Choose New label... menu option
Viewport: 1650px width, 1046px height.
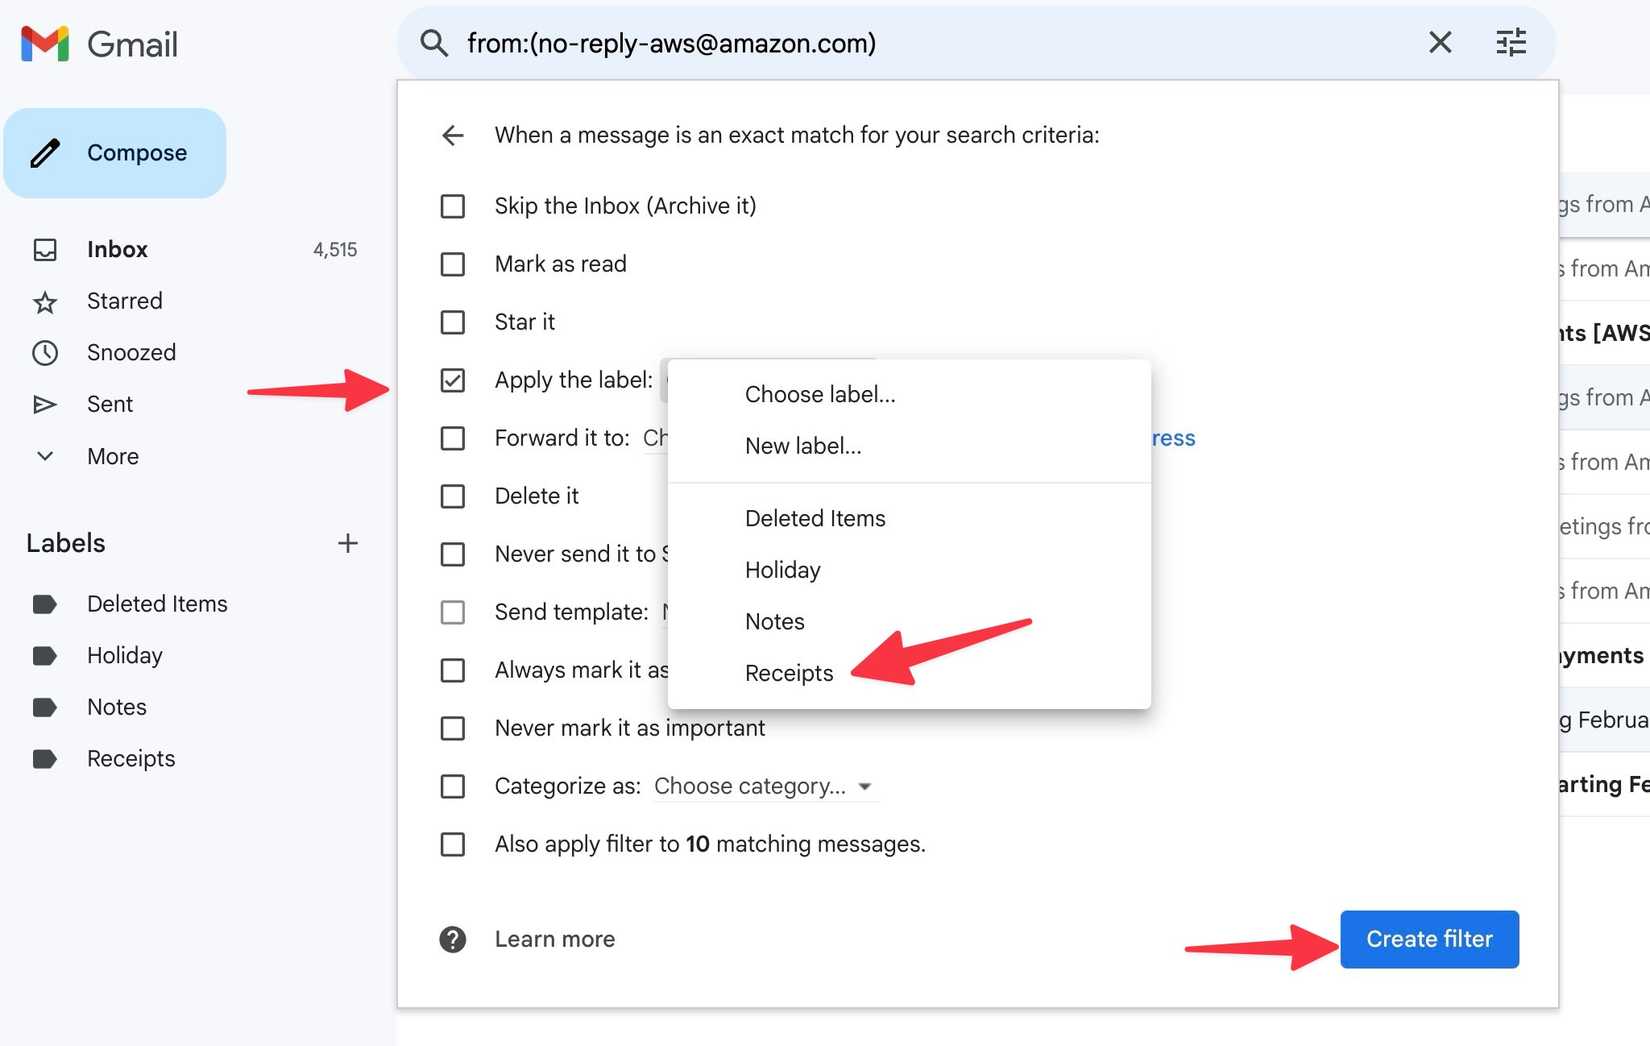(803, 446)
